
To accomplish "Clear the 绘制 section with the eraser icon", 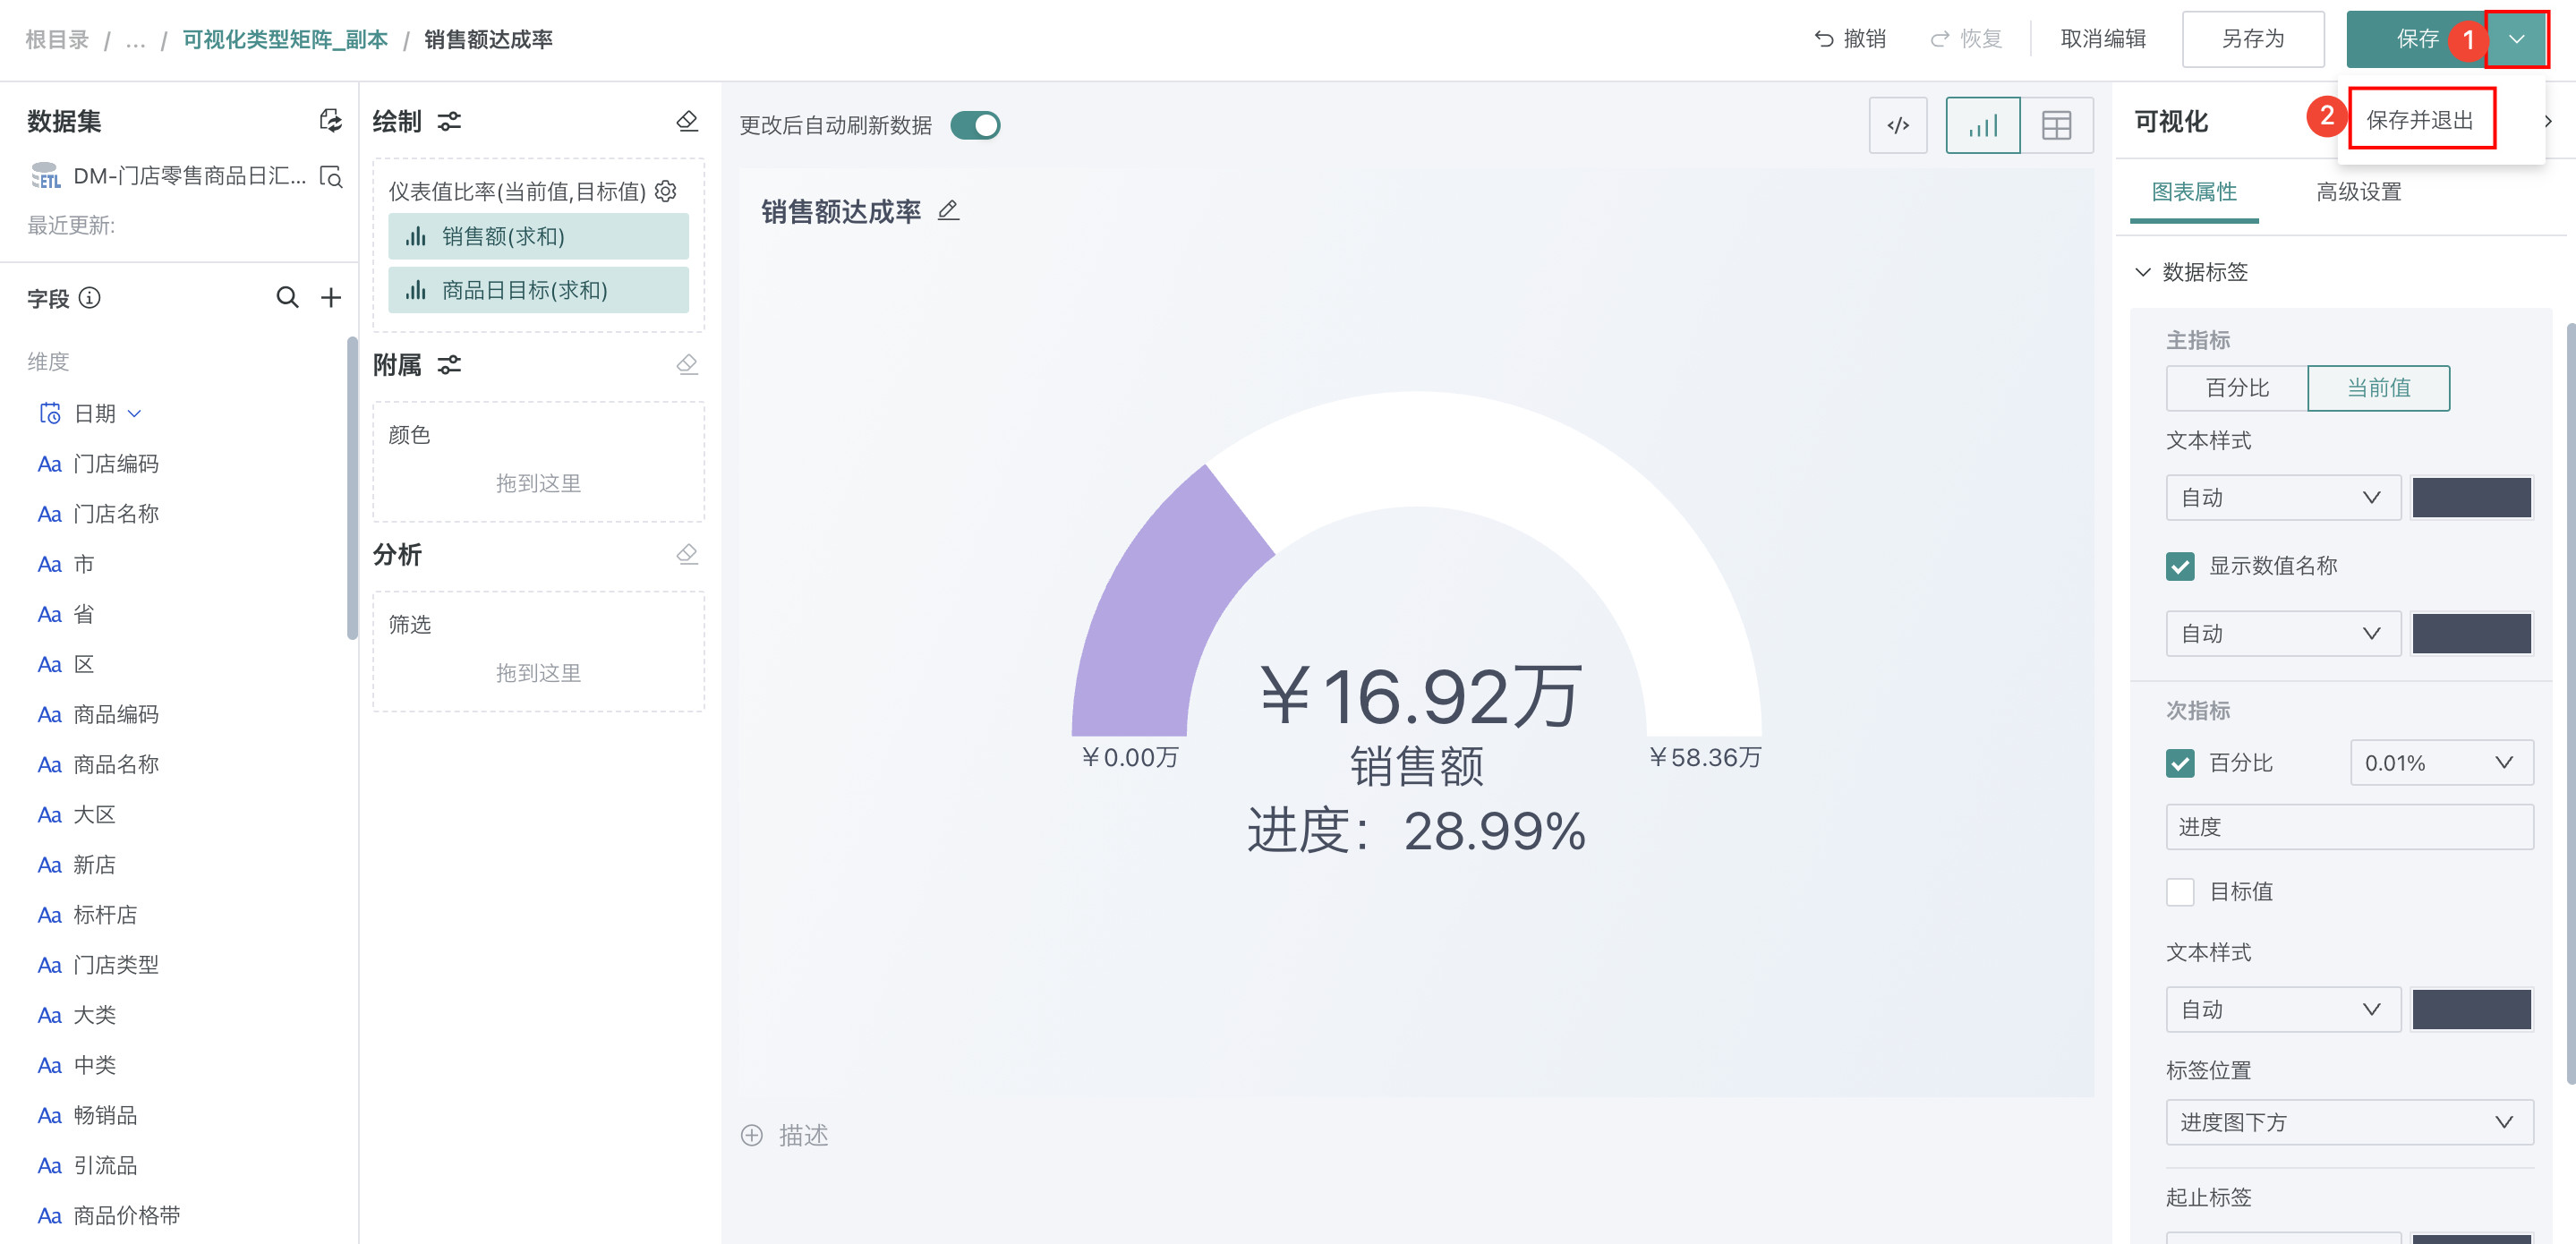I will [687, 121].
